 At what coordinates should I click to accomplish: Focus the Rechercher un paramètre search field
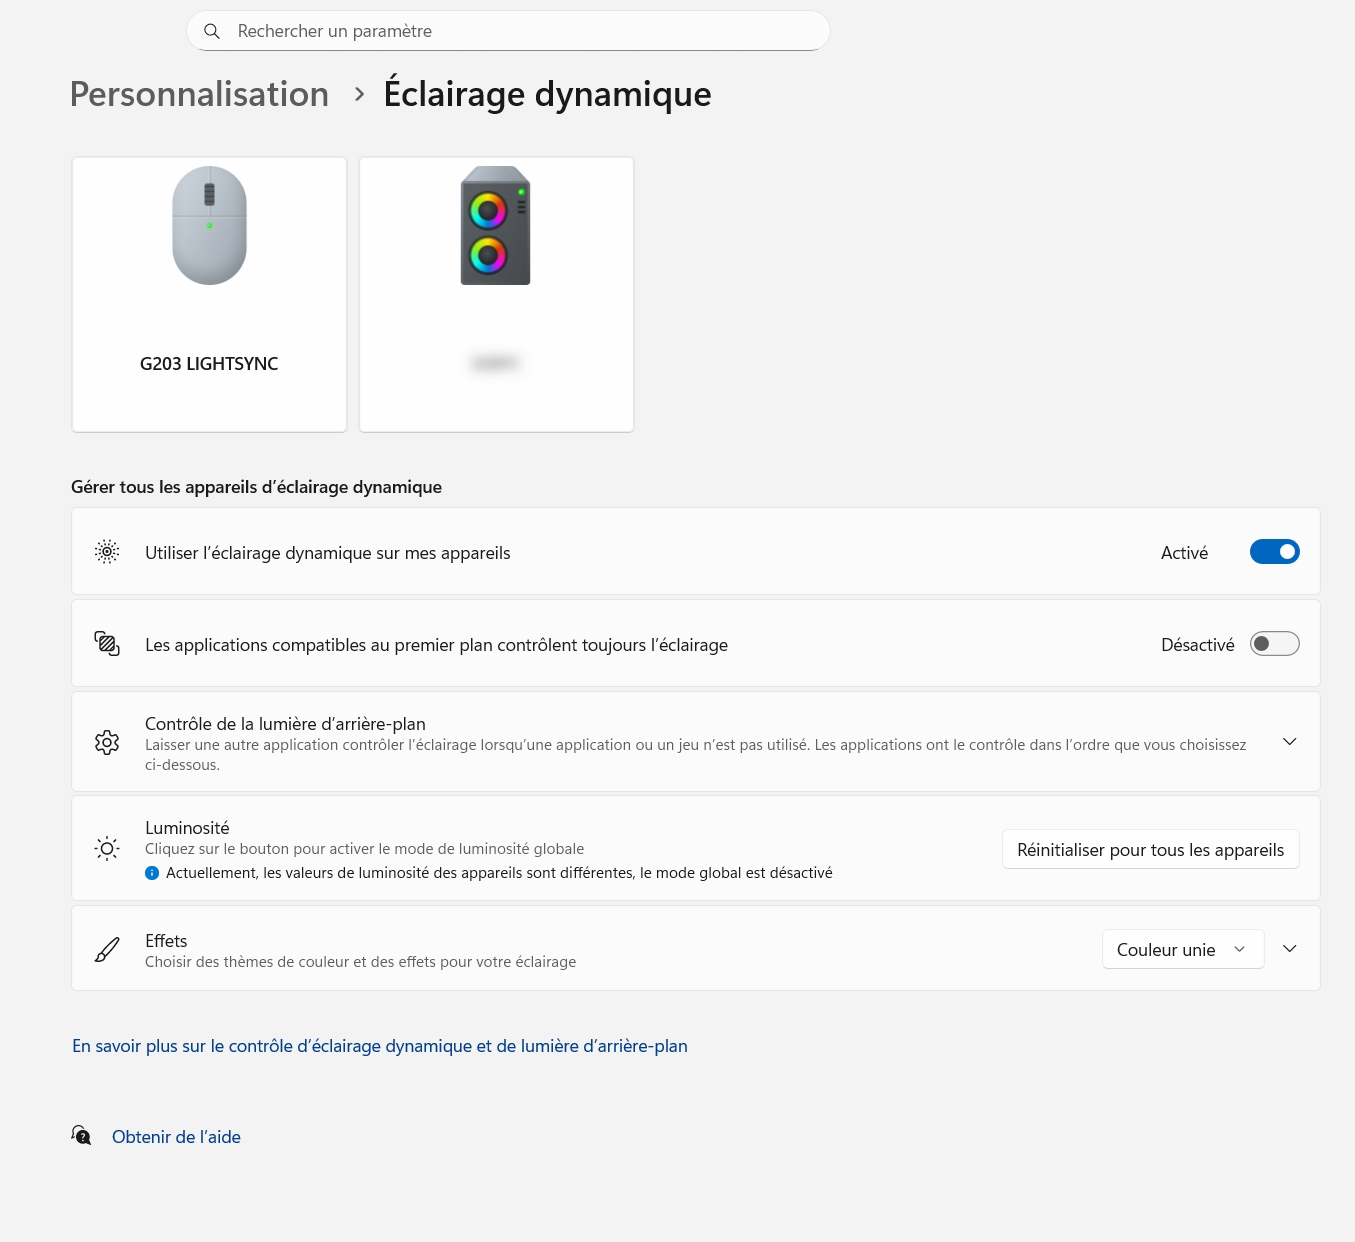(x=520, y=31)
